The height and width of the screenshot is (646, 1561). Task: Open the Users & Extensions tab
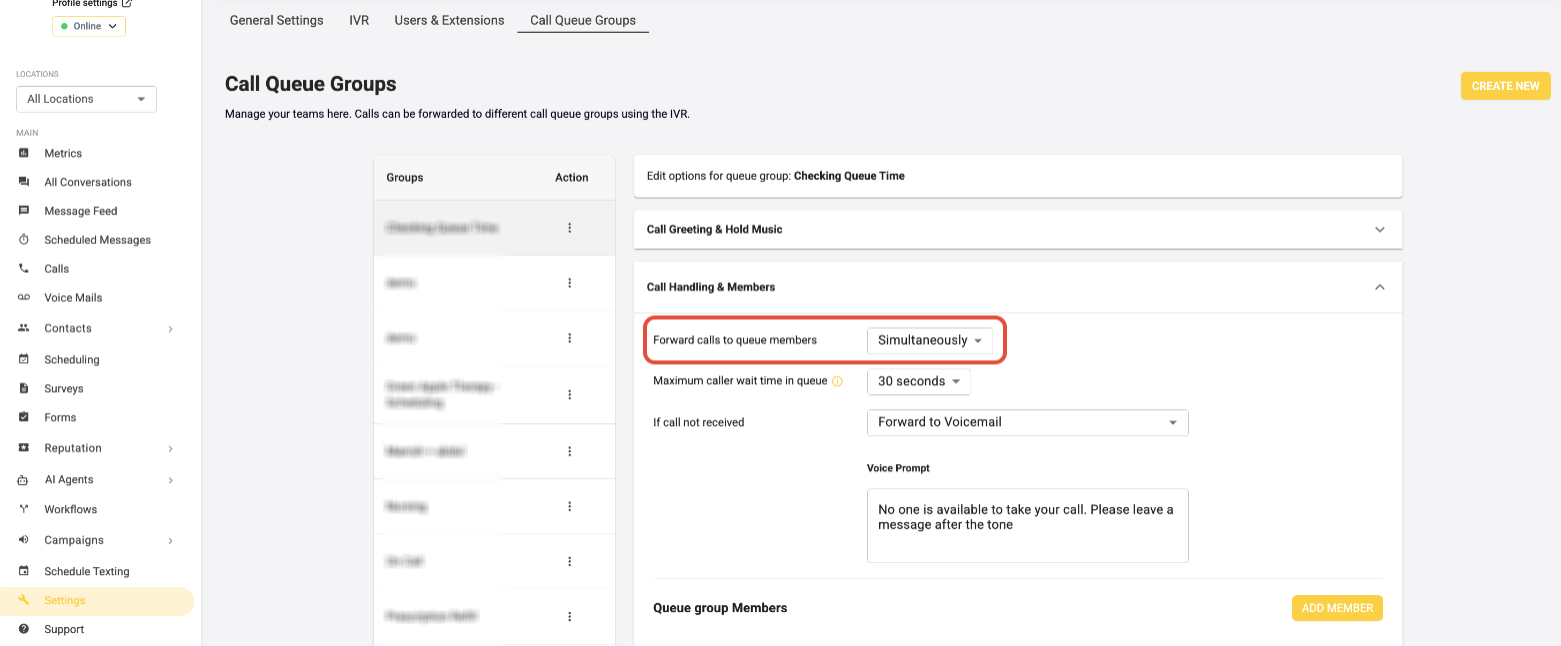(449, 20)
